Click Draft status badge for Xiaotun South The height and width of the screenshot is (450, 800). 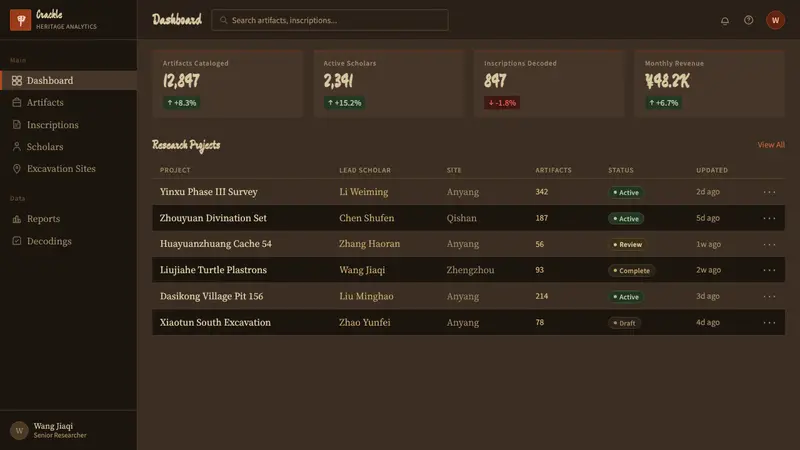(624, 323)
